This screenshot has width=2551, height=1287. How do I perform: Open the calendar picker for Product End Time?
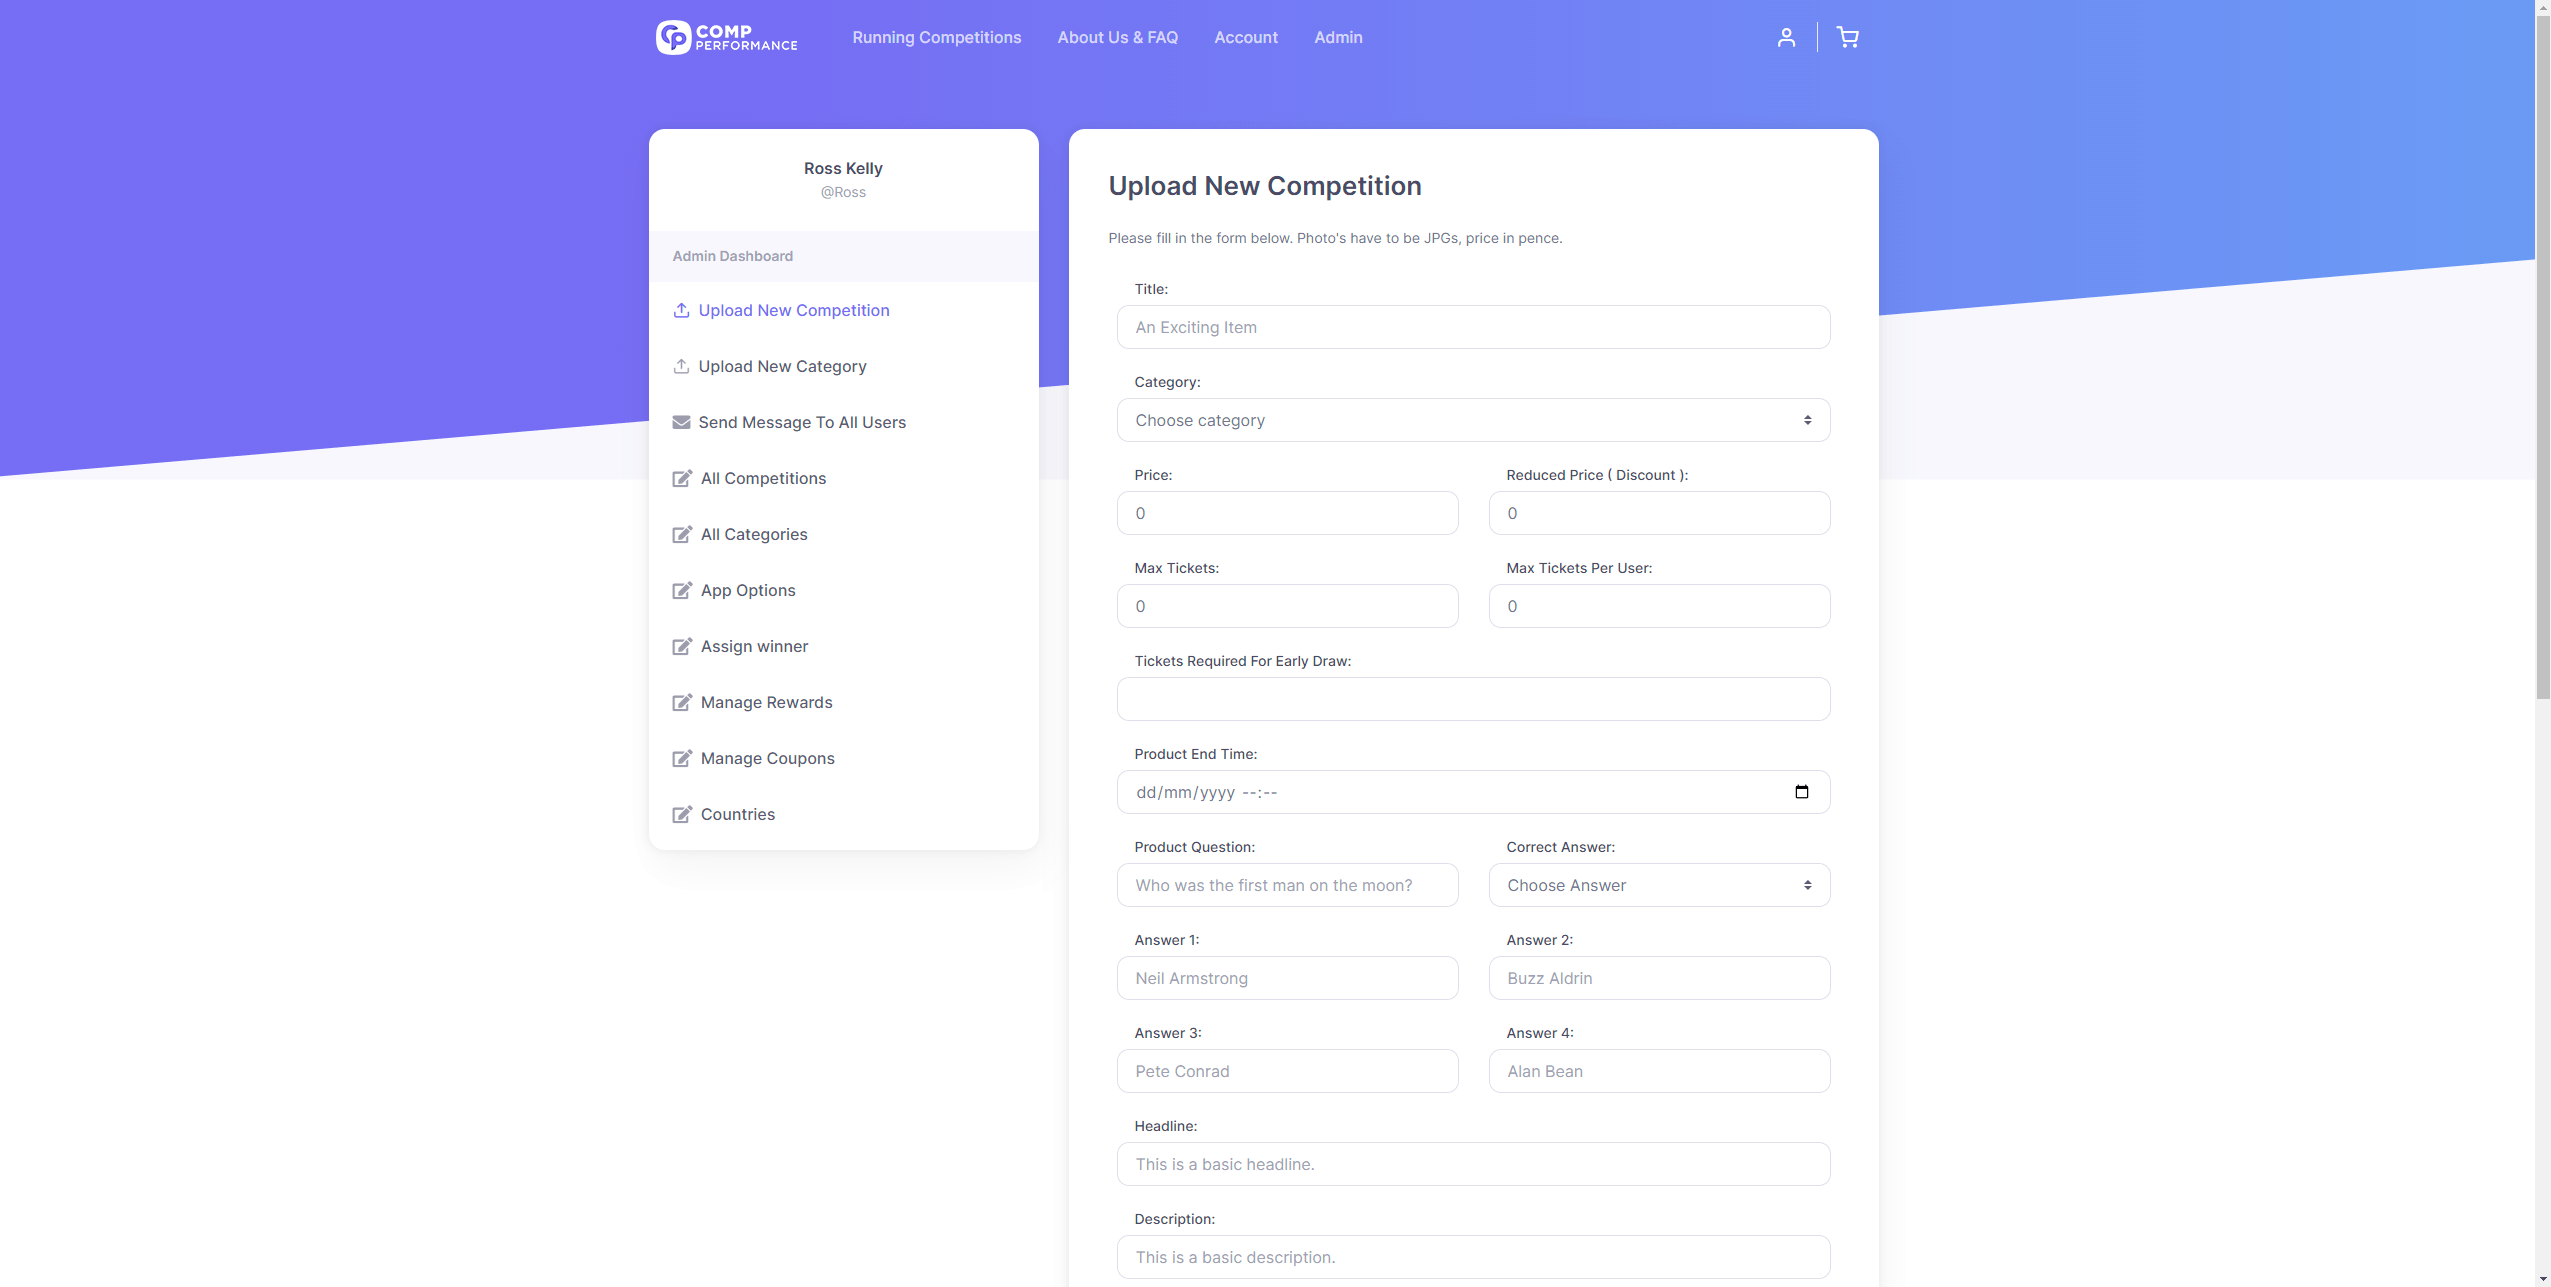pyautogui.click(x=1802, y=792)
